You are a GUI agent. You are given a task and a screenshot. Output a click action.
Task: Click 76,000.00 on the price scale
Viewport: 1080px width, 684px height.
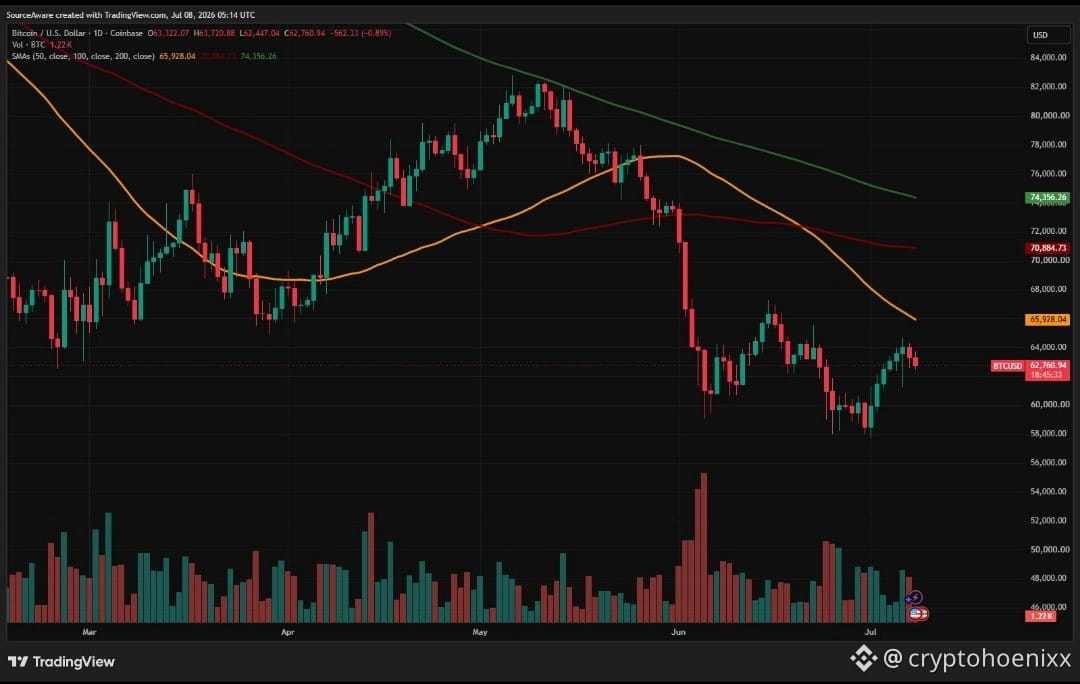pos(1050,173)
